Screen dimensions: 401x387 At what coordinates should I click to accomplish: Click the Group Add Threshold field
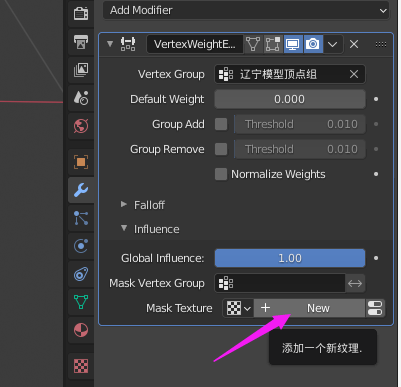(300, 124)
